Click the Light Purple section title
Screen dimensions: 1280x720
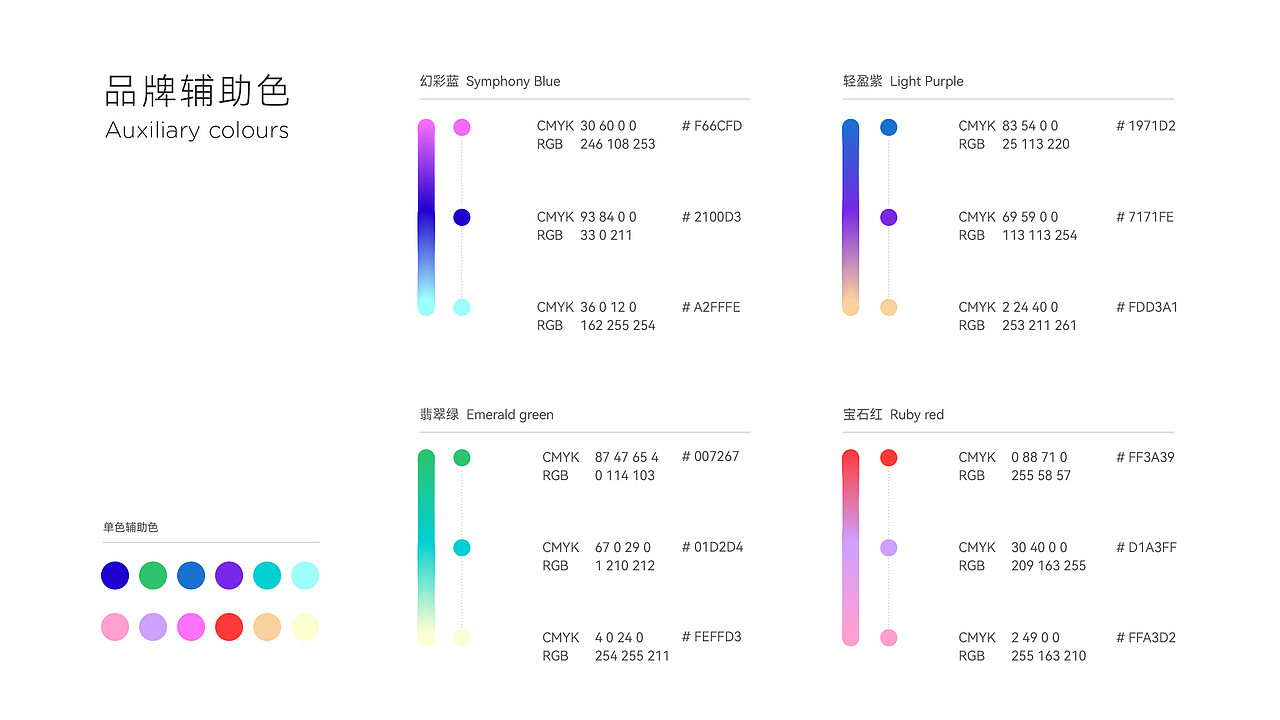903,81
